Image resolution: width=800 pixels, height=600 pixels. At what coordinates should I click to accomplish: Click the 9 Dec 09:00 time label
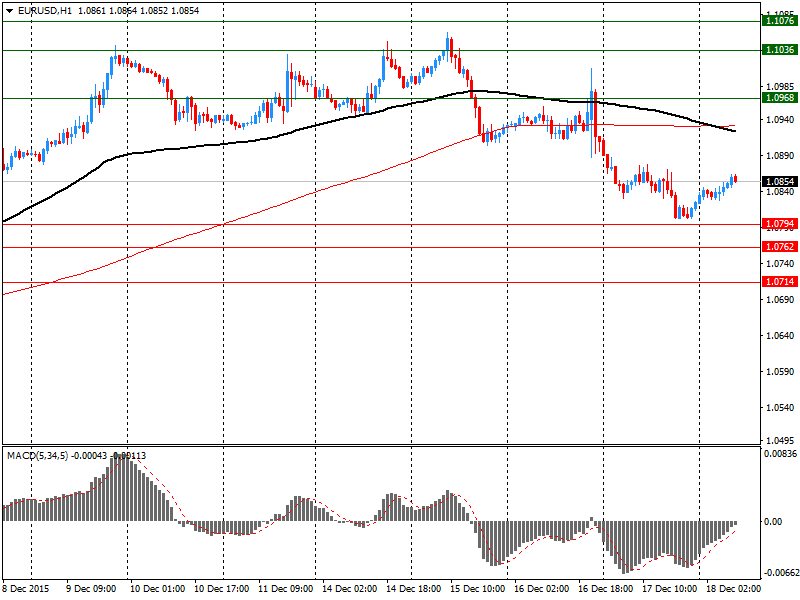(x=92, y=589)
